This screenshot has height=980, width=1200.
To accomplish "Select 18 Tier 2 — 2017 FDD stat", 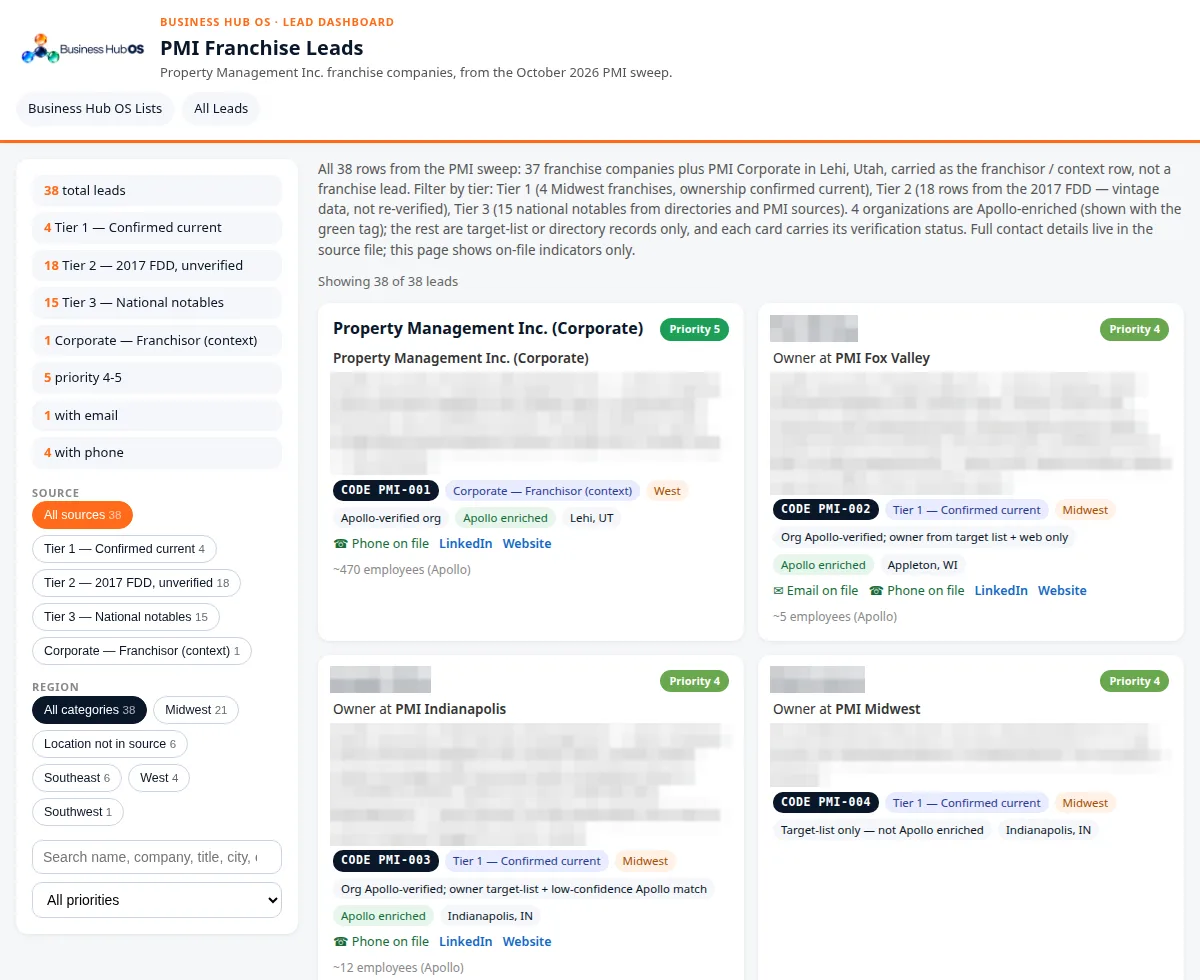I will point(157,265).
